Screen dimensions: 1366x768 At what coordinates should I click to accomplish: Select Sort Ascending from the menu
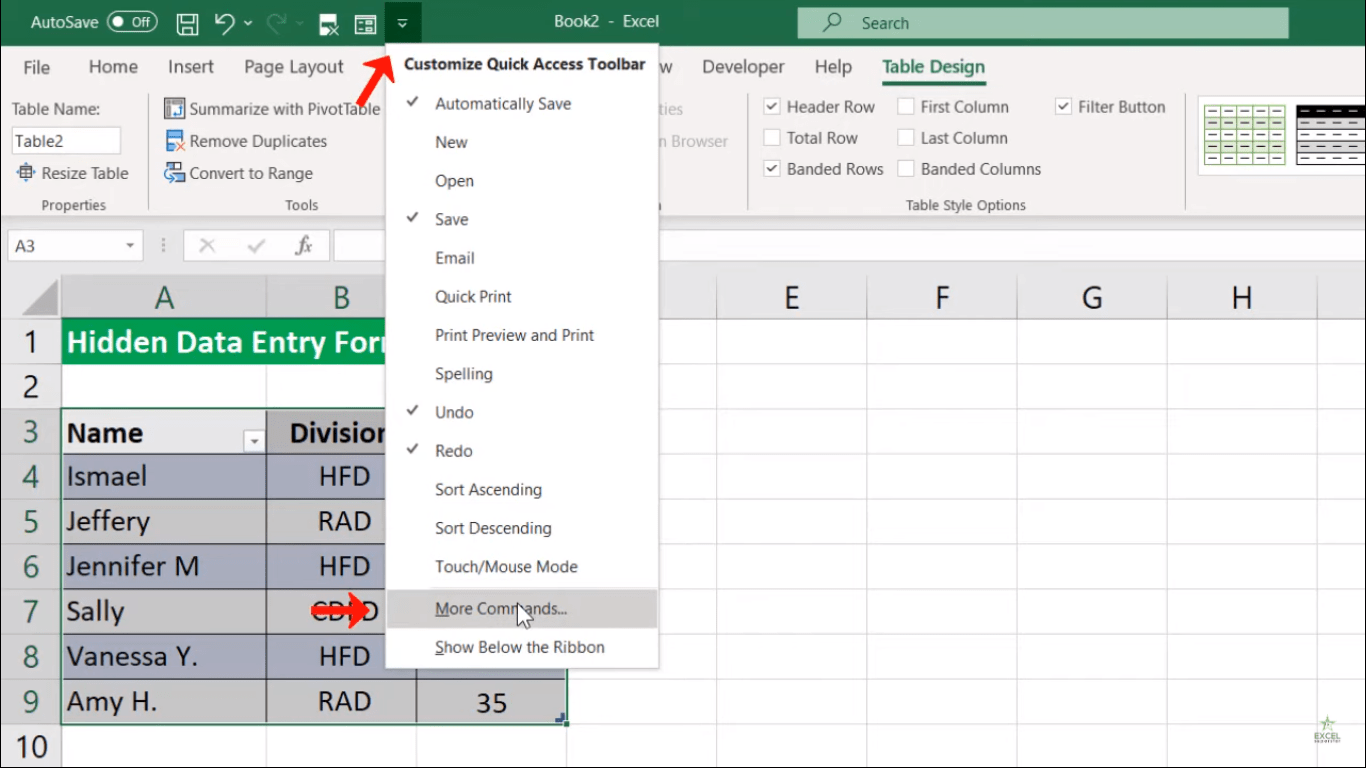point(488,490)
